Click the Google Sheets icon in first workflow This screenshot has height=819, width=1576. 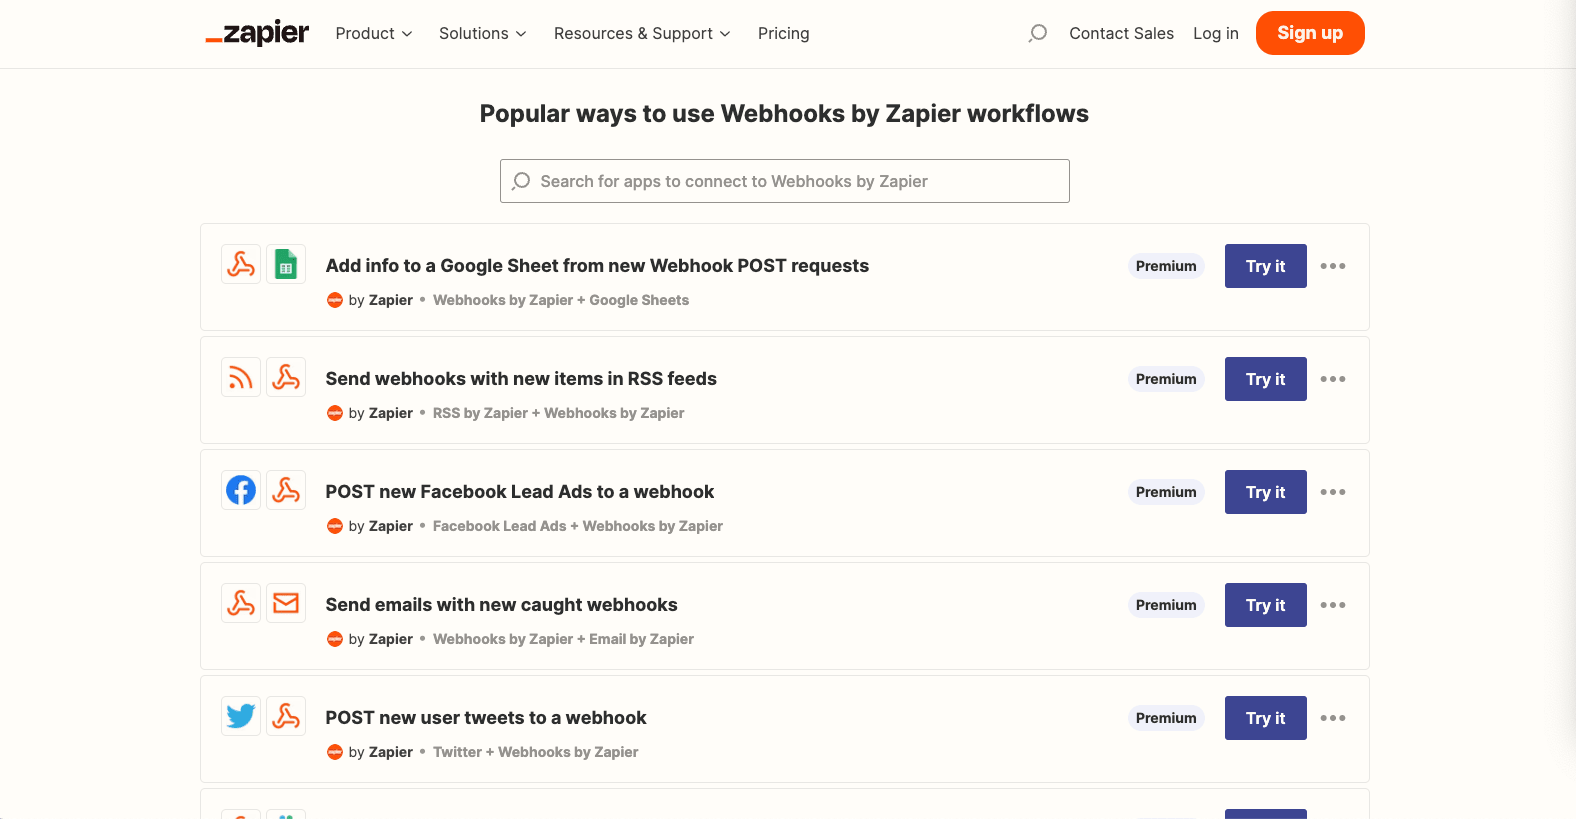286,265
